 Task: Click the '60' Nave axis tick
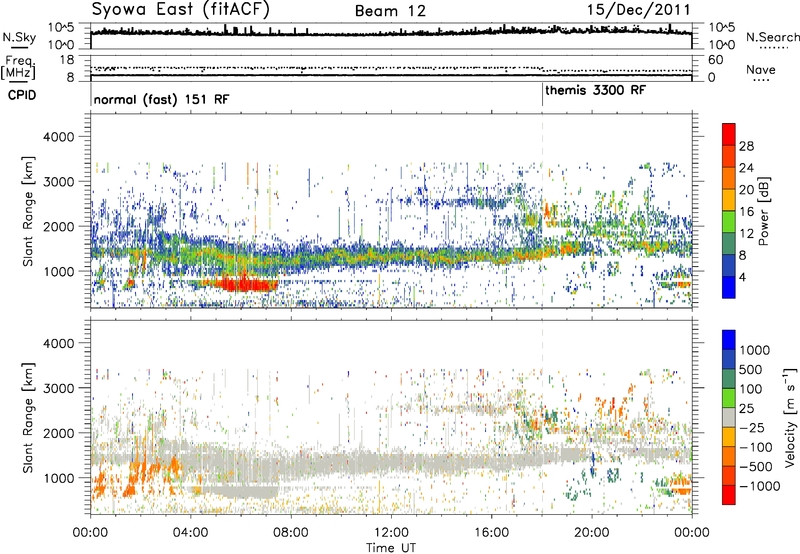coord(715,60)
